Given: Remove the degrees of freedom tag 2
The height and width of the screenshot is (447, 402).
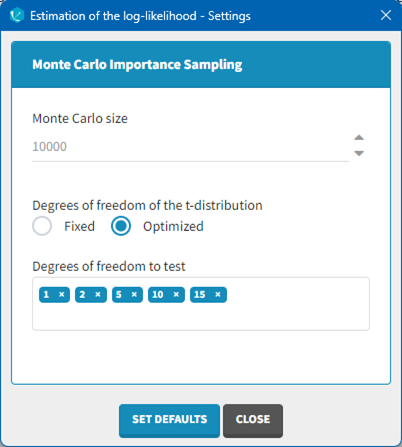Looking at the screenshot, I should [98, 294].
